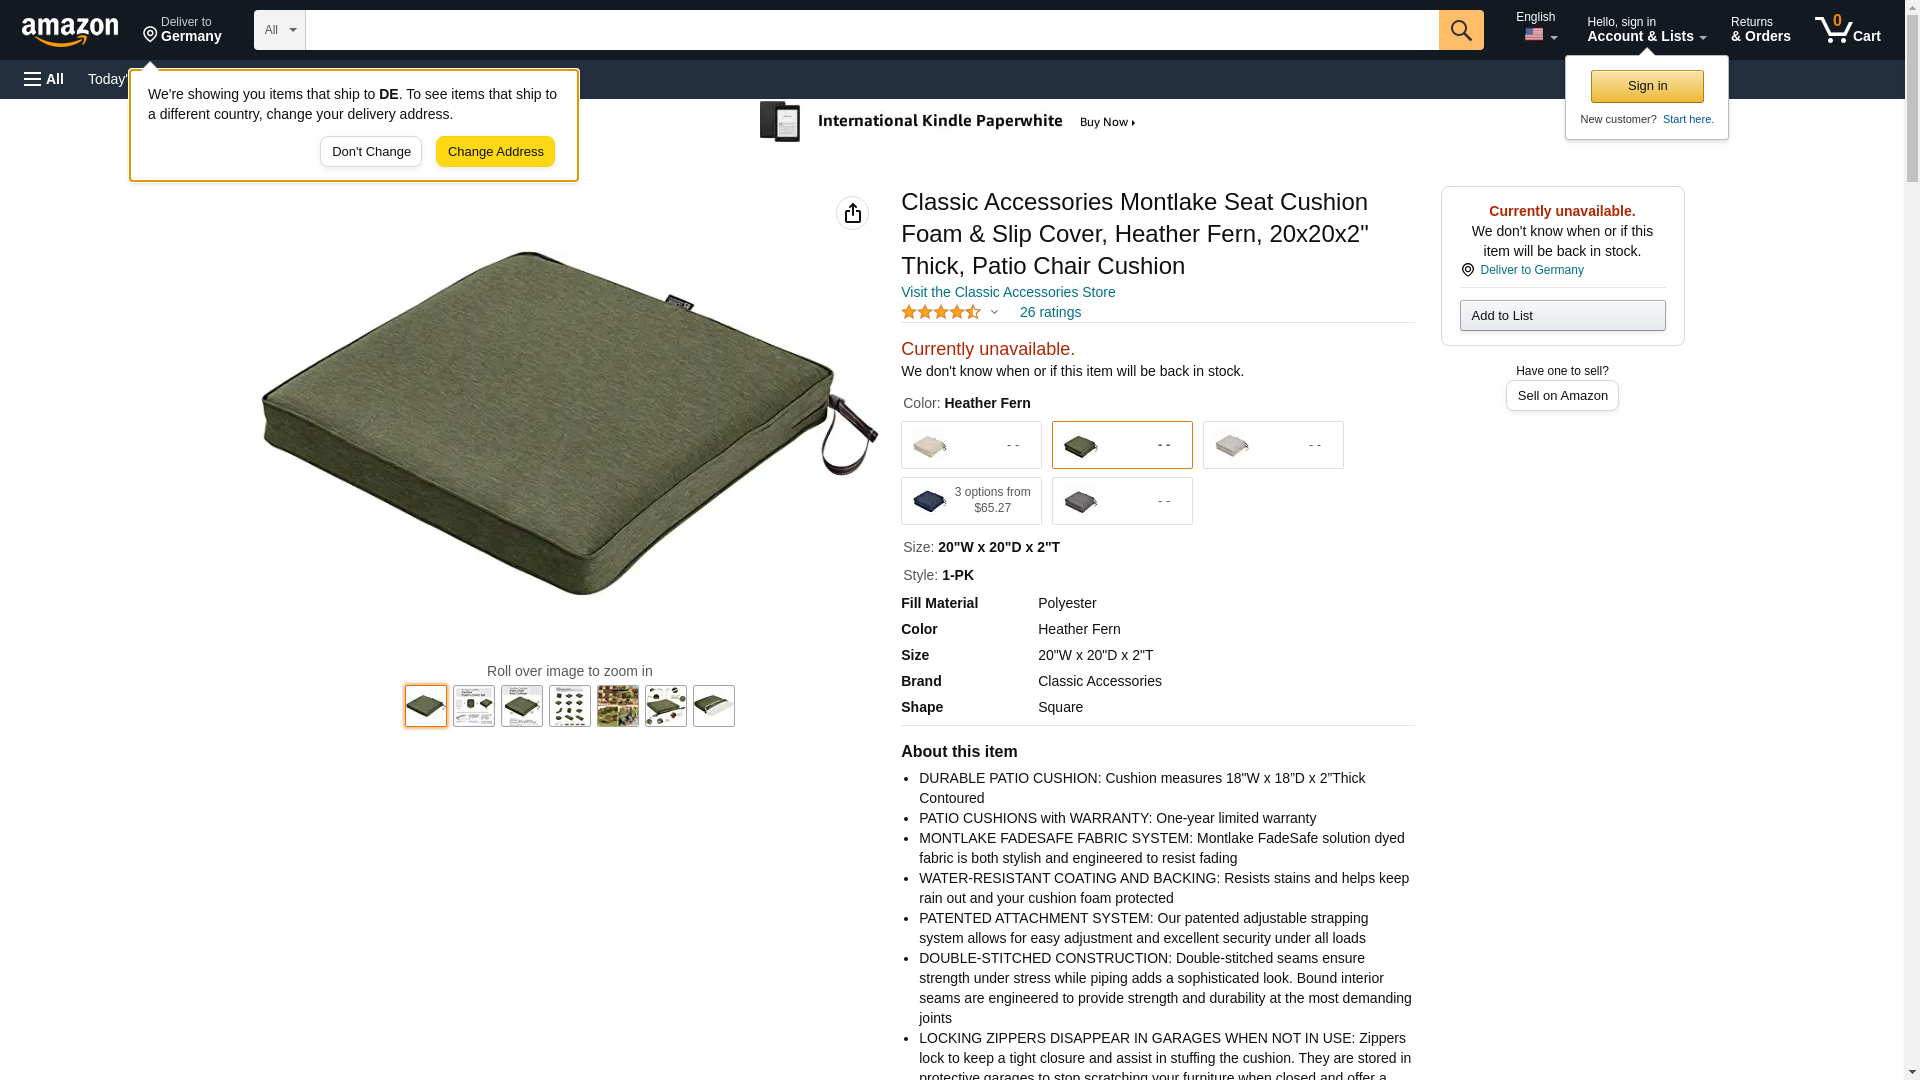Click the US flag language icon
The height and width of the screenshot is (1080, 1920).
(x=1534, y=35)
